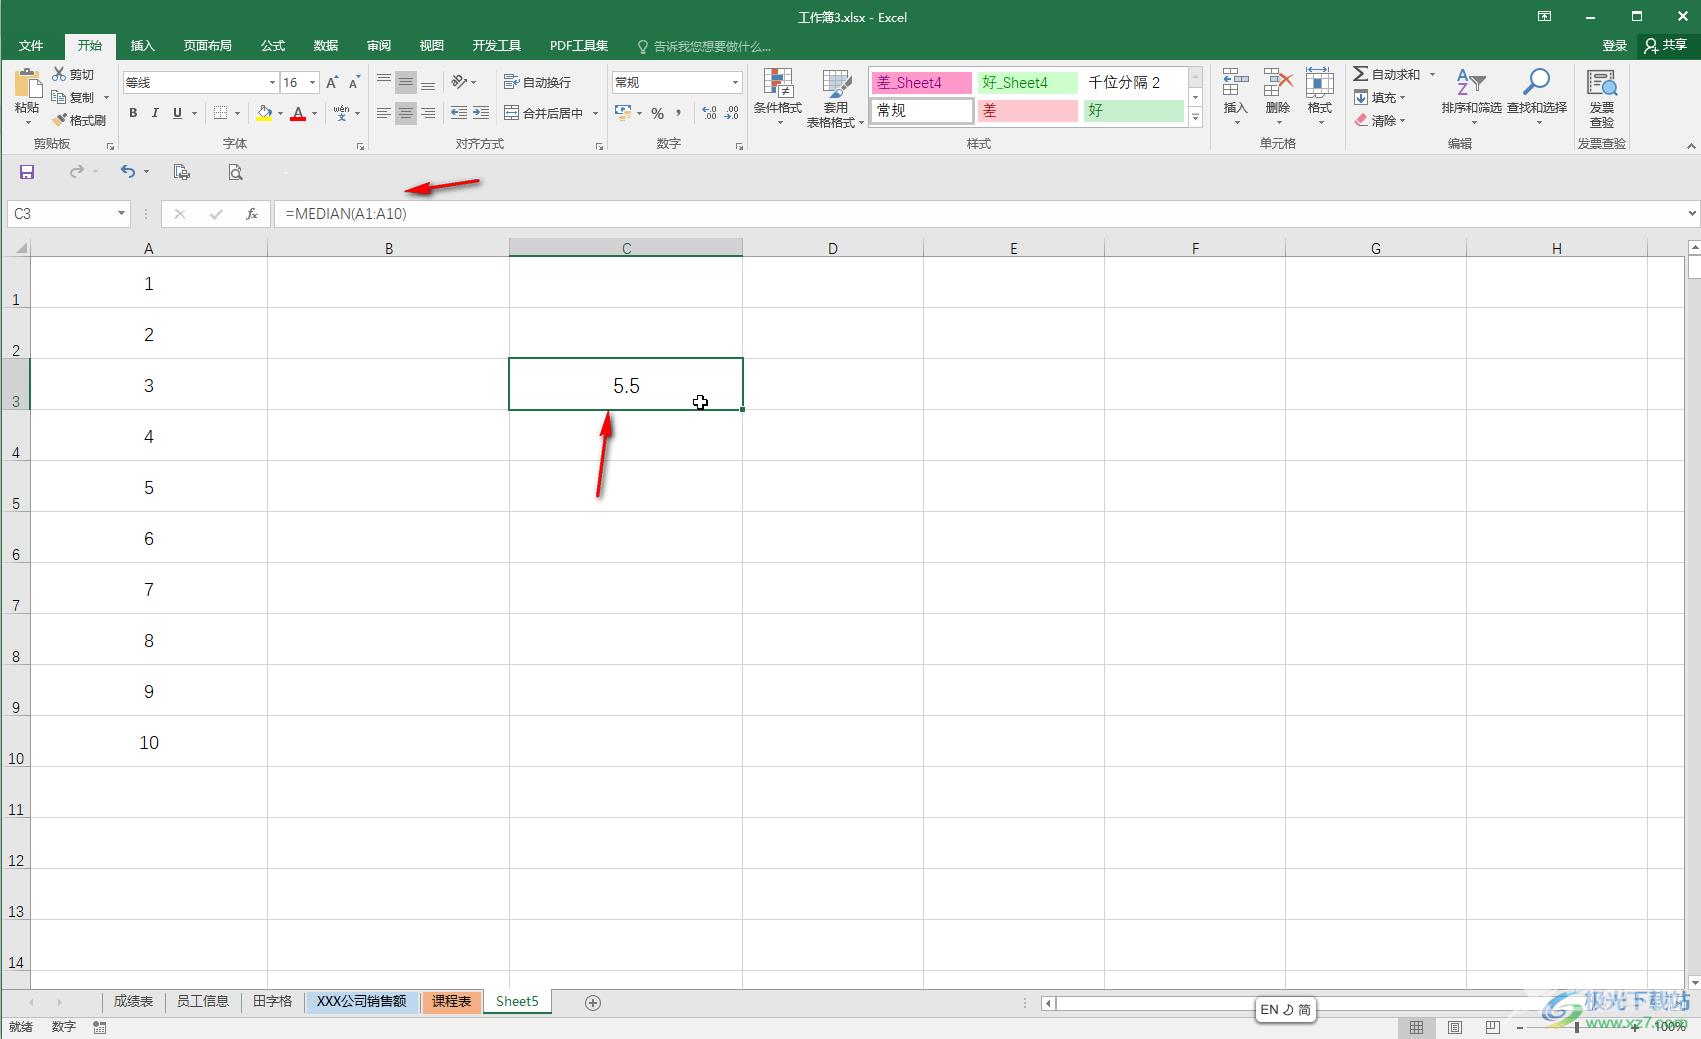The image size is (1701, 1039).
Task: Increase decimal places
Action: click(x=710, y=113)
